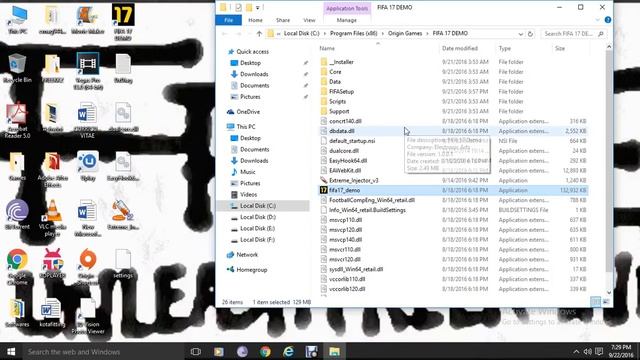Click the Search FIFA 17 DEMO box
This screenshot has width=640, height=360.
pyautogui.click(x=573, y=33)
